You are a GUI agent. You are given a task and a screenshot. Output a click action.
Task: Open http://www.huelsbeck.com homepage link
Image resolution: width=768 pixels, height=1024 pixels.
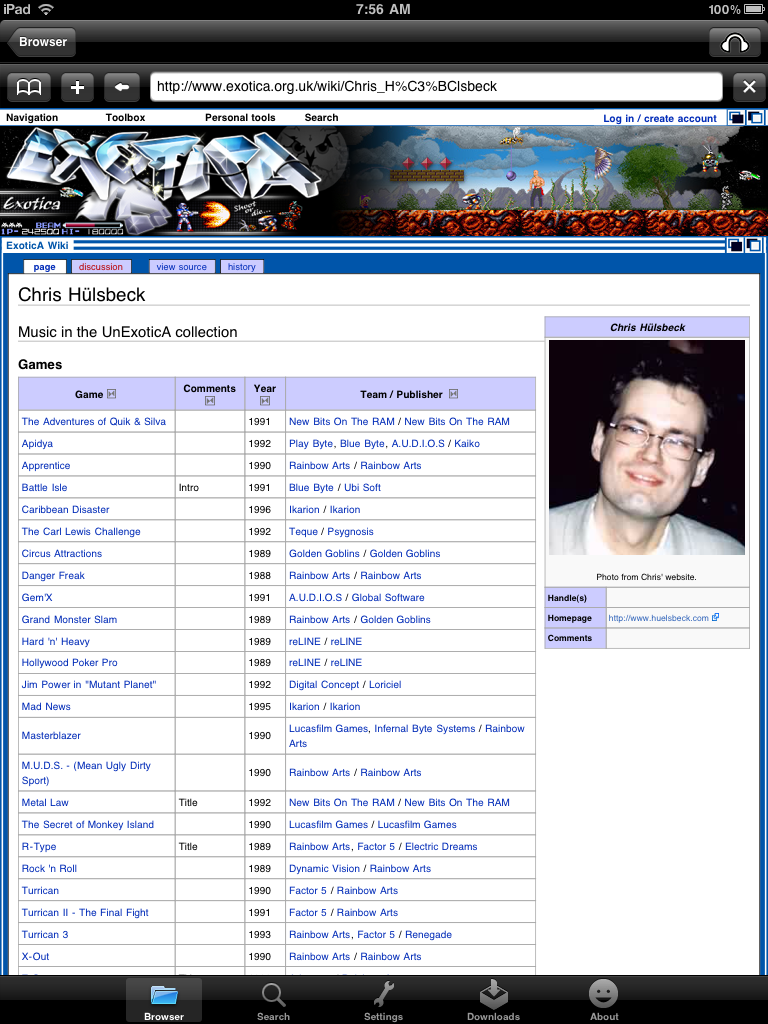(658, 618)
